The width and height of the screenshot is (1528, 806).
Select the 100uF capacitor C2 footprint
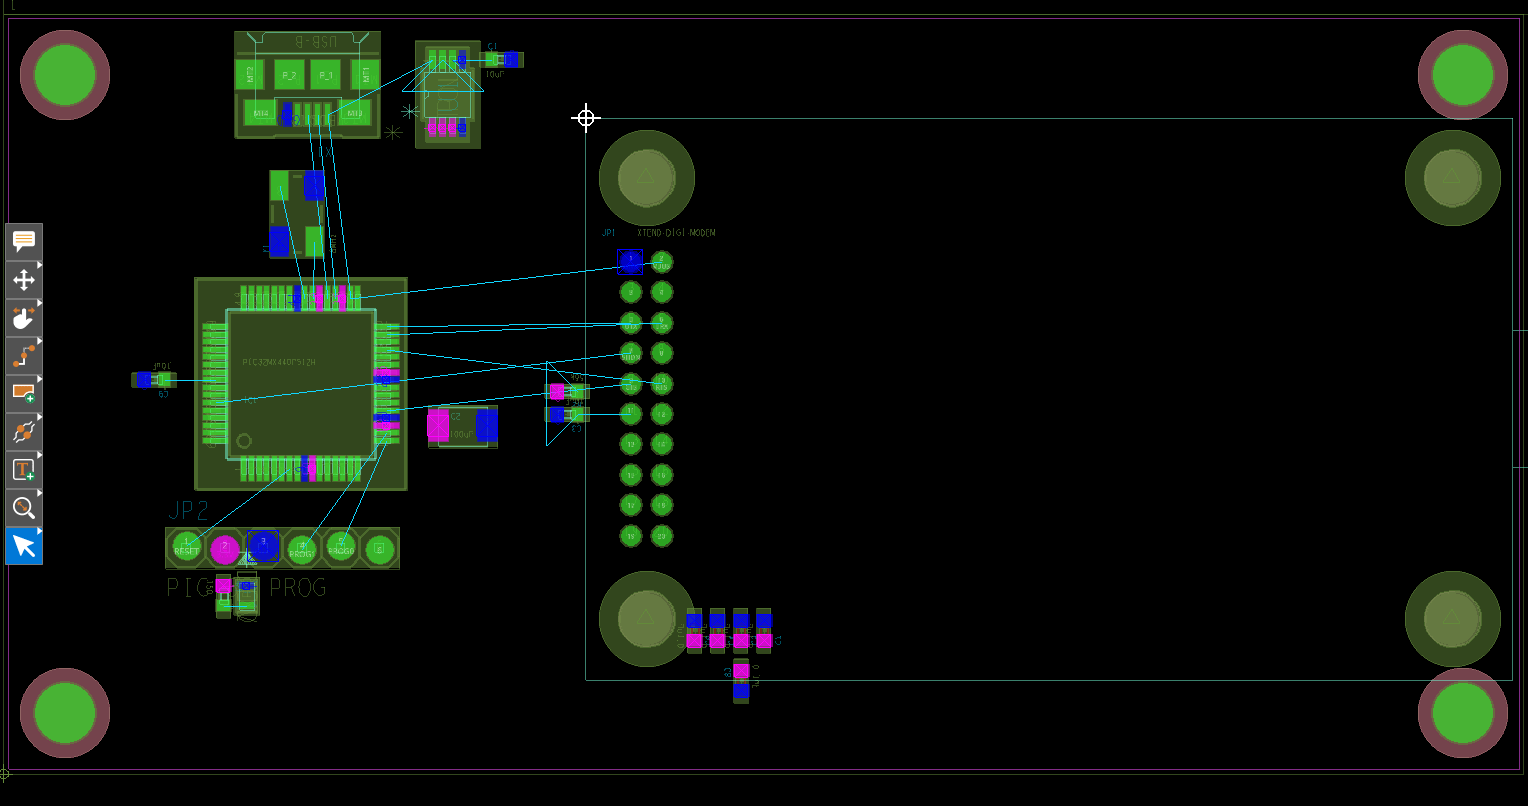point(462,426)
